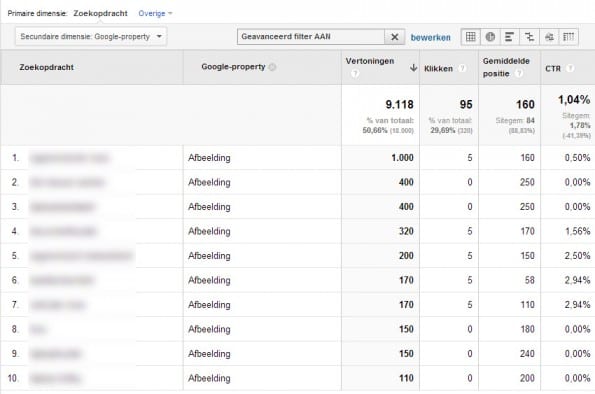
Task: Click position value 240 in row 9
Action: tap(527, 354)
